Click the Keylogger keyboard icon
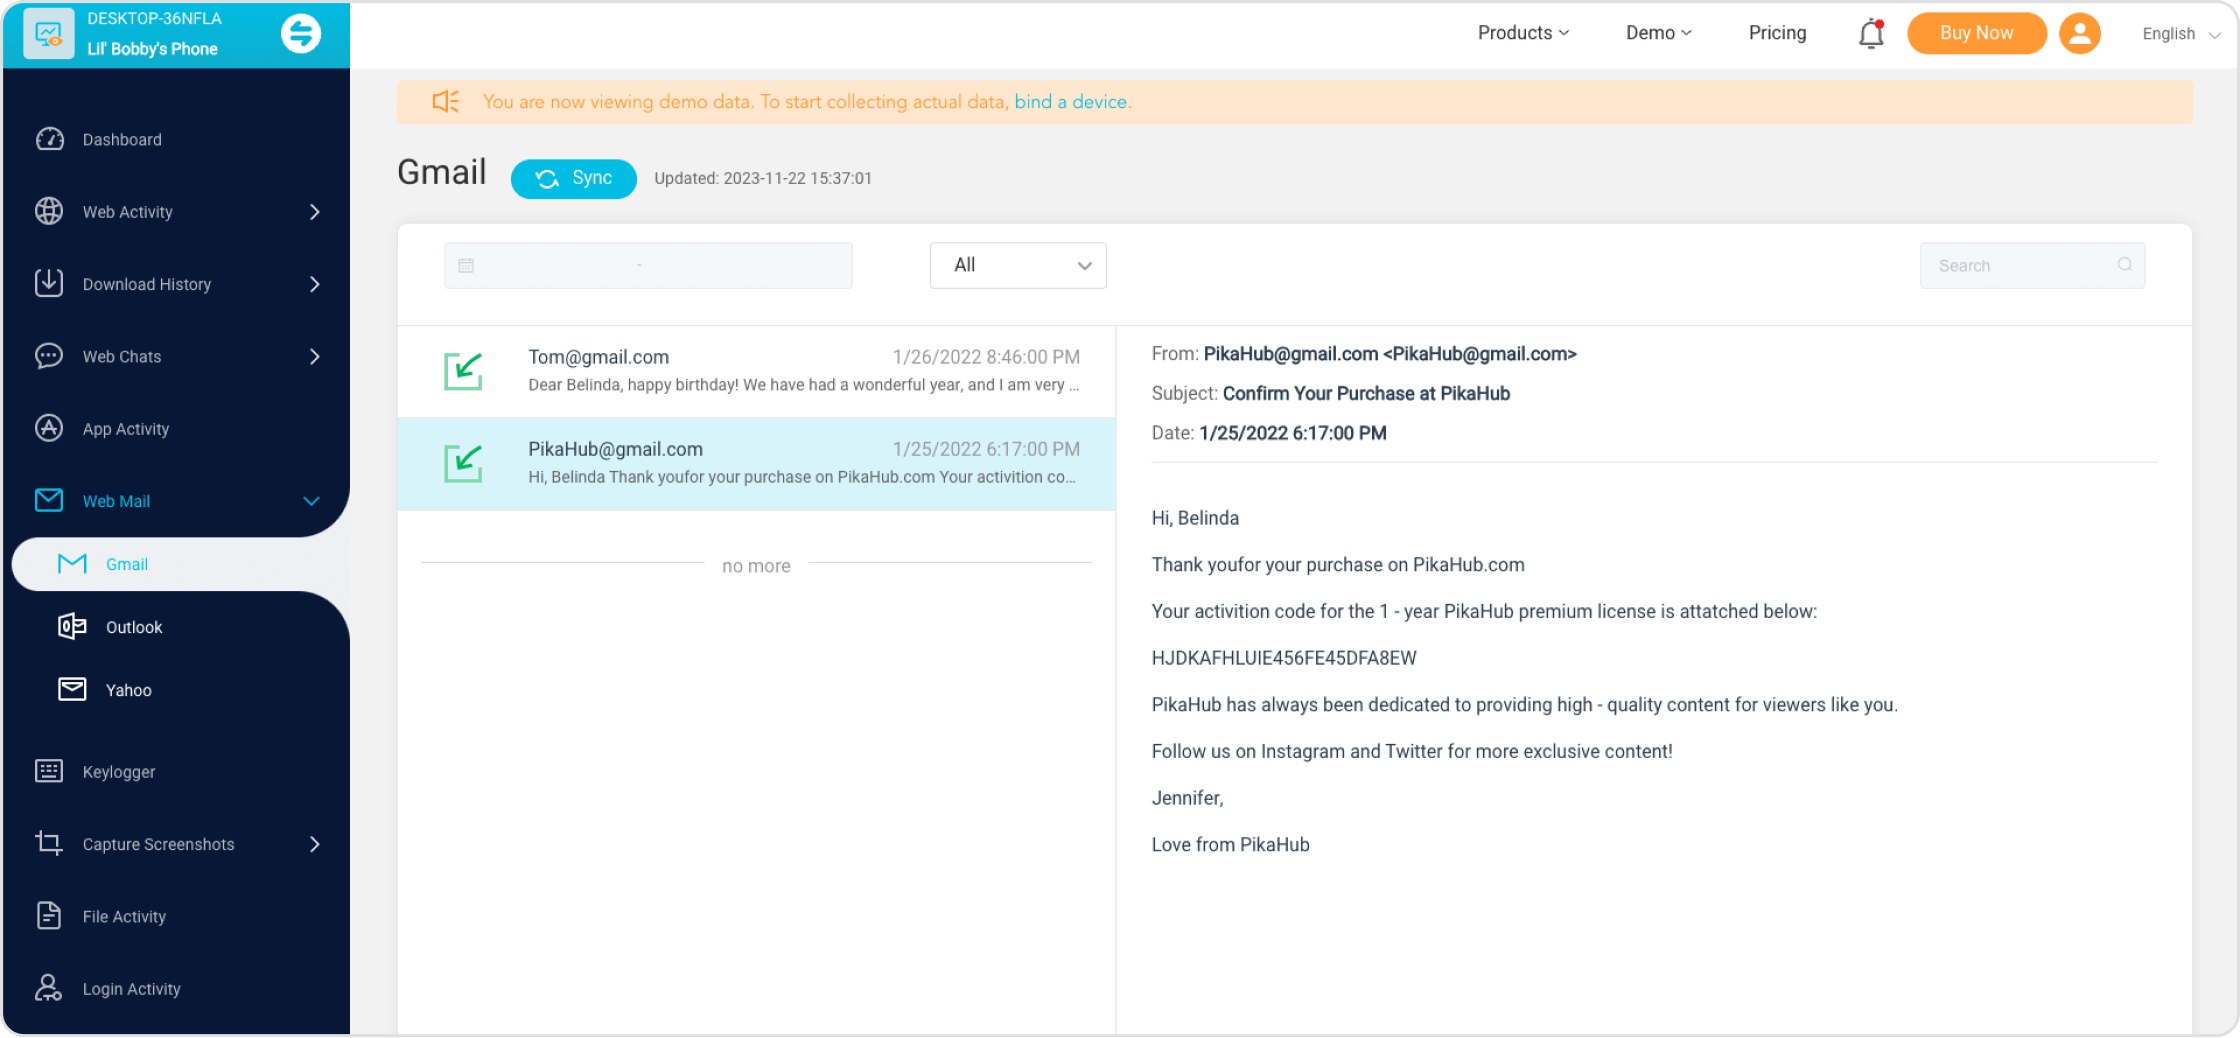This screenshot has height=1038, width=2240. 49,771
